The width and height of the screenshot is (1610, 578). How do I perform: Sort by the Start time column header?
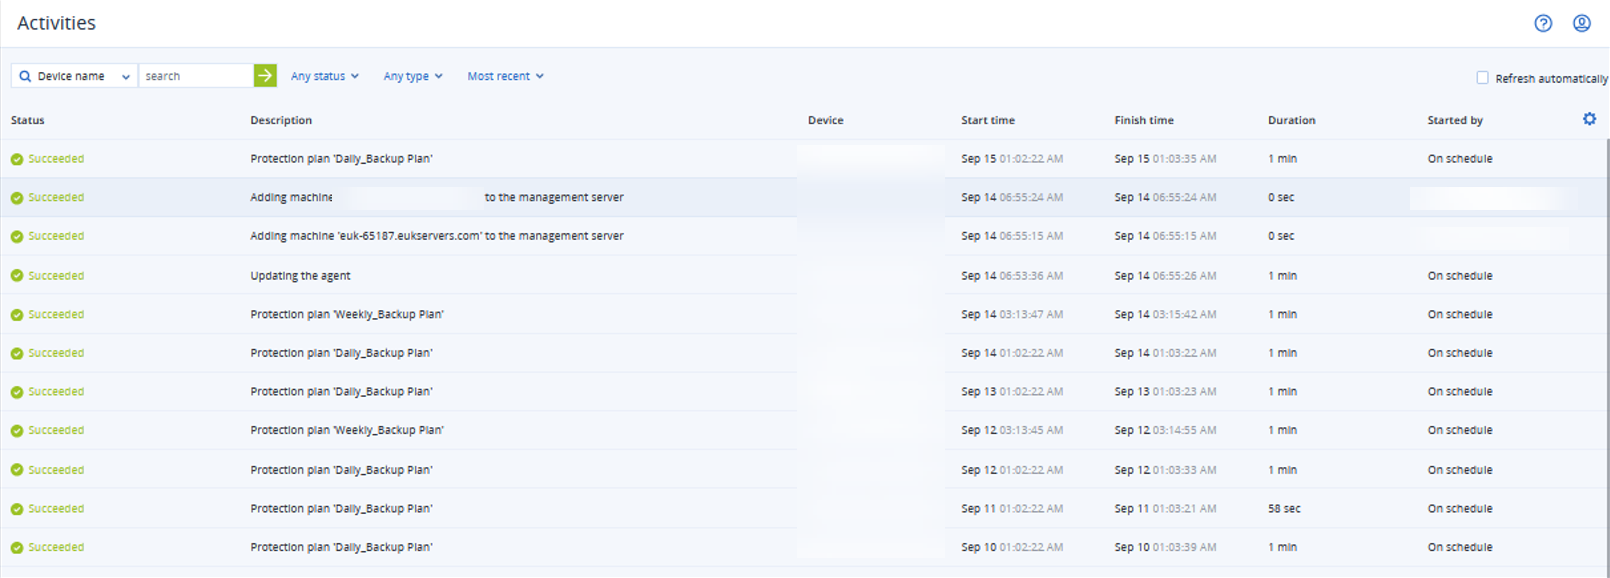(988, 120)
